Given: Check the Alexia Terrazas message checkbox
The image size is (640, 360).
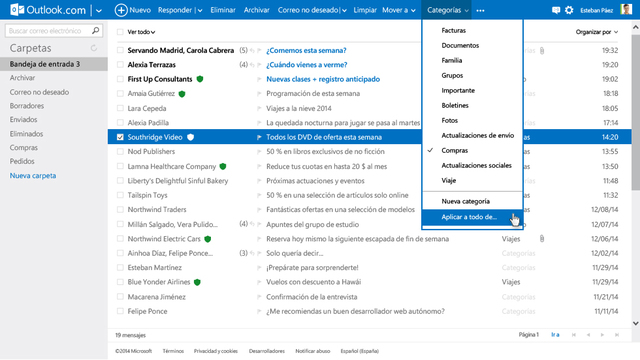Looking at the screenshot, I should coord(120,64).
